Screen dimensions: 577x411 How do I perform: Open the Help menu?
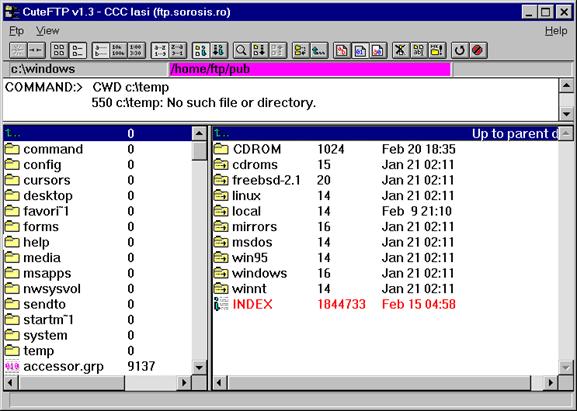pos(556,31)
